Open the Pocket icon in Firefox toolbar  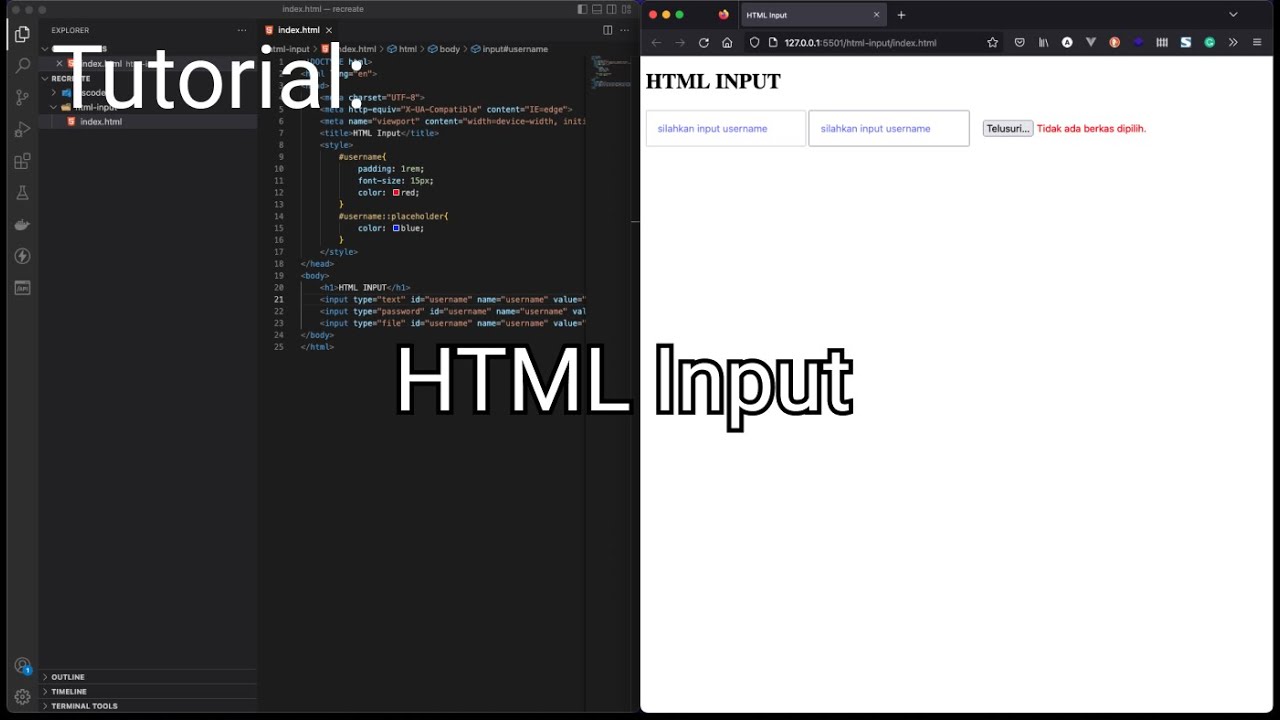1019,43
